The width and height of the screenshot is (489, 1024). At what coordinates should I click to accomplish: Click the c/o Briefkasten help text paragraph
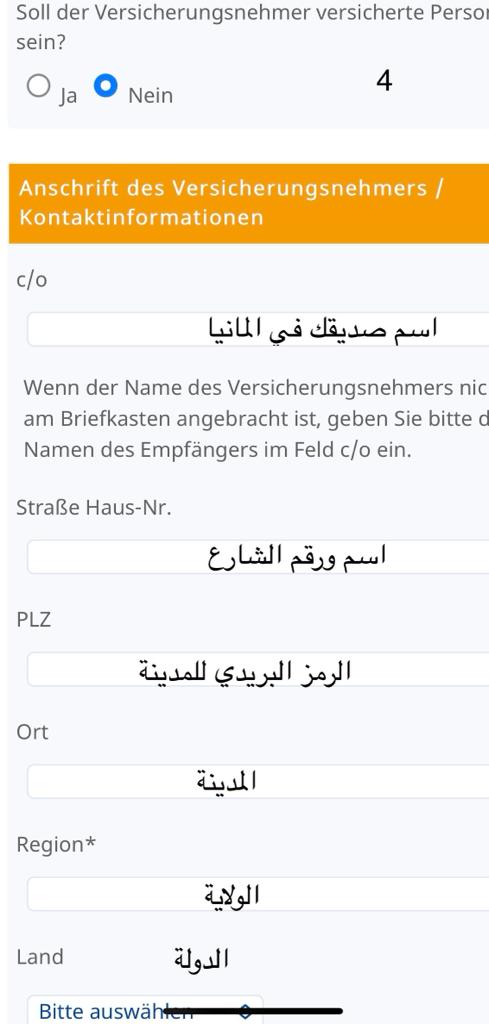256,419
